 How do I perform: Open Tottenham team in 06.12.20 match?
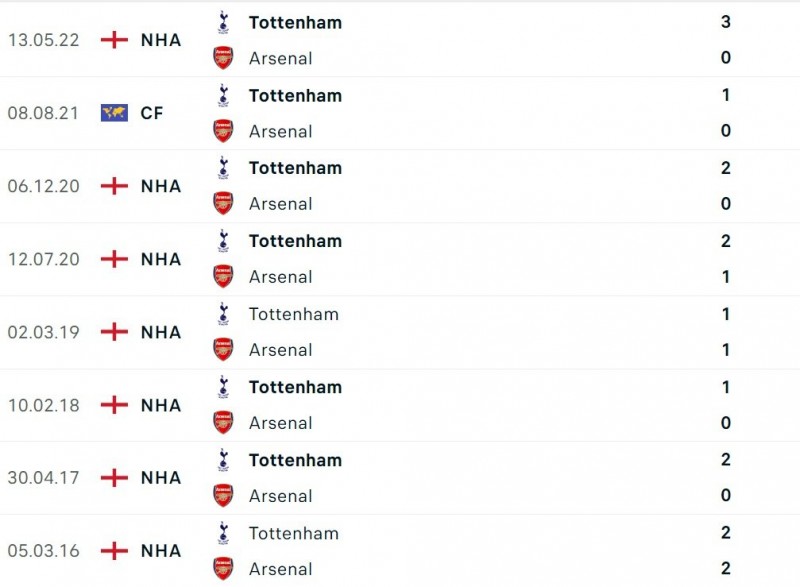tap(295, 168)
